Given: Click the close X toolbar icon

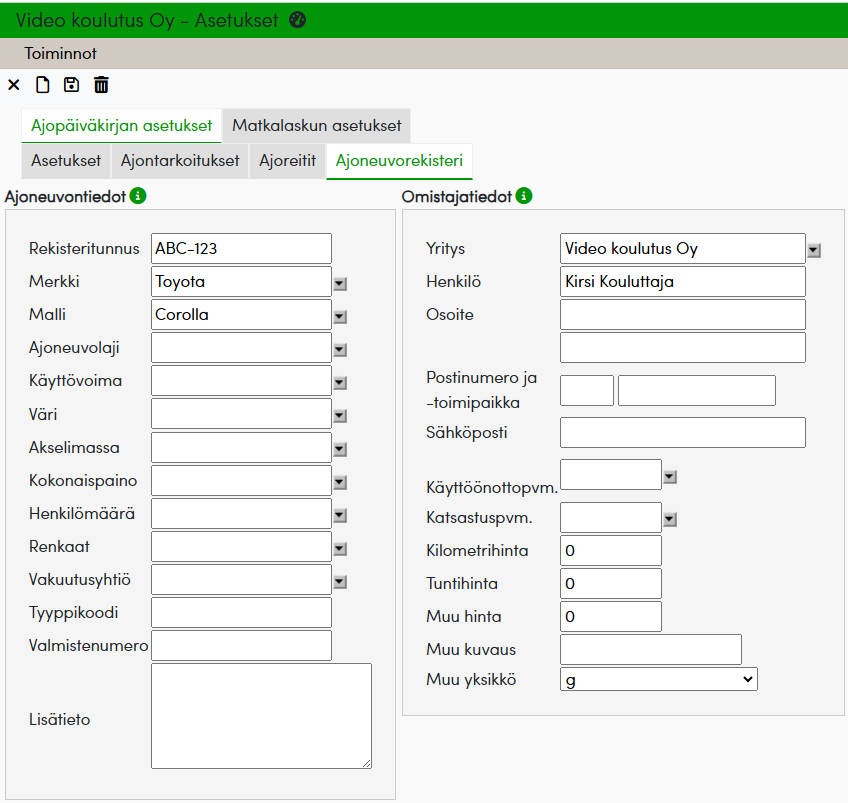Looking at the screenshot, I should pyautogui.click(x=13, y=85).
